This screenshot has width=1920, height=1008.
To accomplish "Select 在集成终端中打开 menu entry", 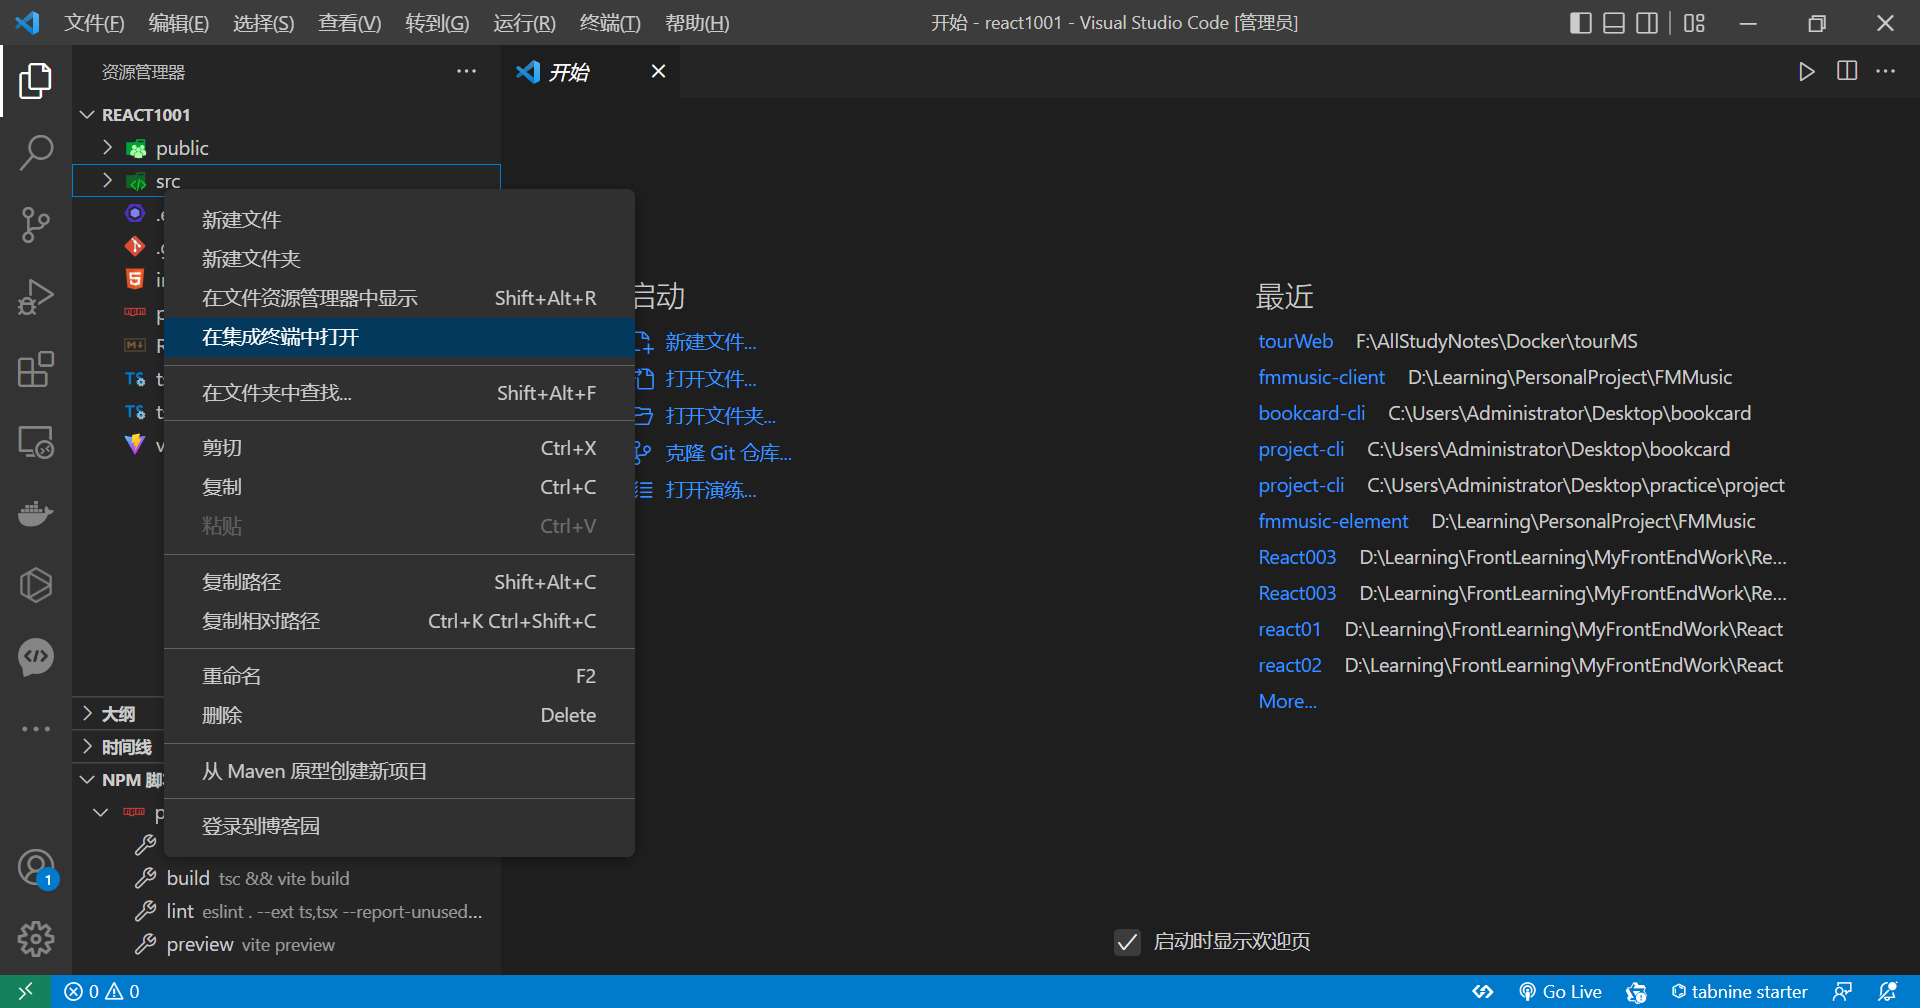I will 399,337.
